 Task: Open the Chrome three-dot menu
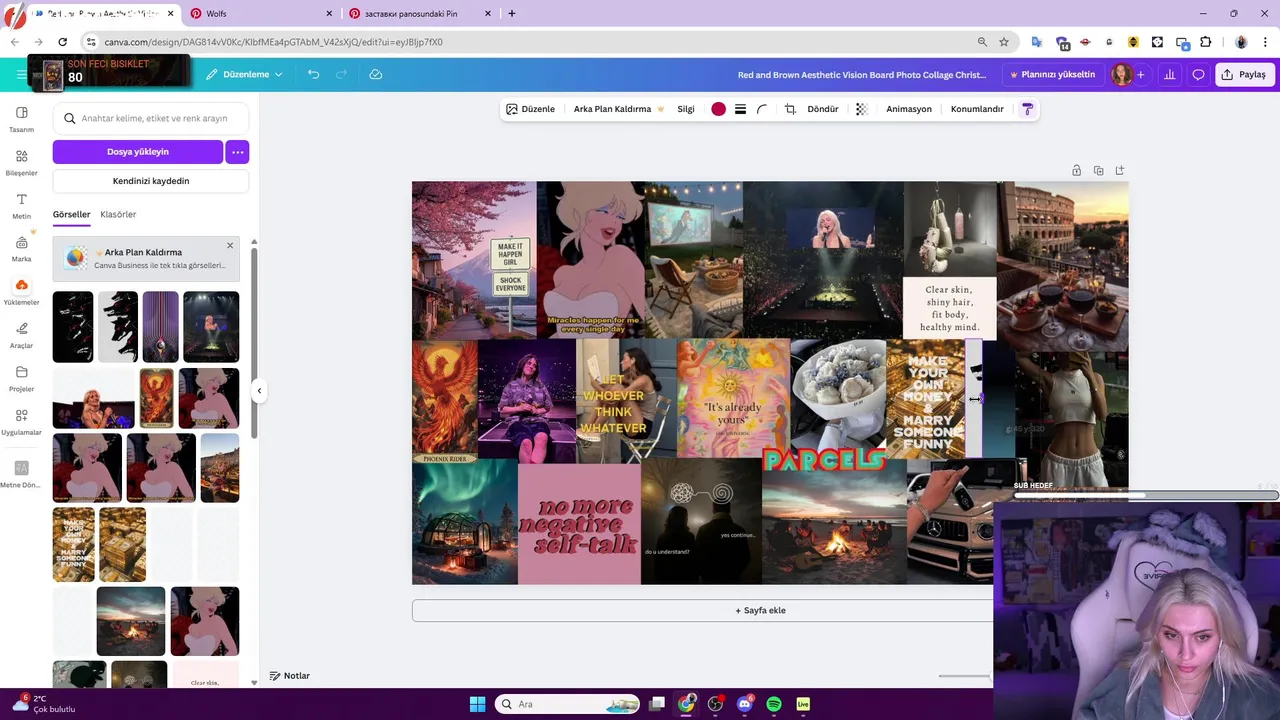click(1265, 42)
